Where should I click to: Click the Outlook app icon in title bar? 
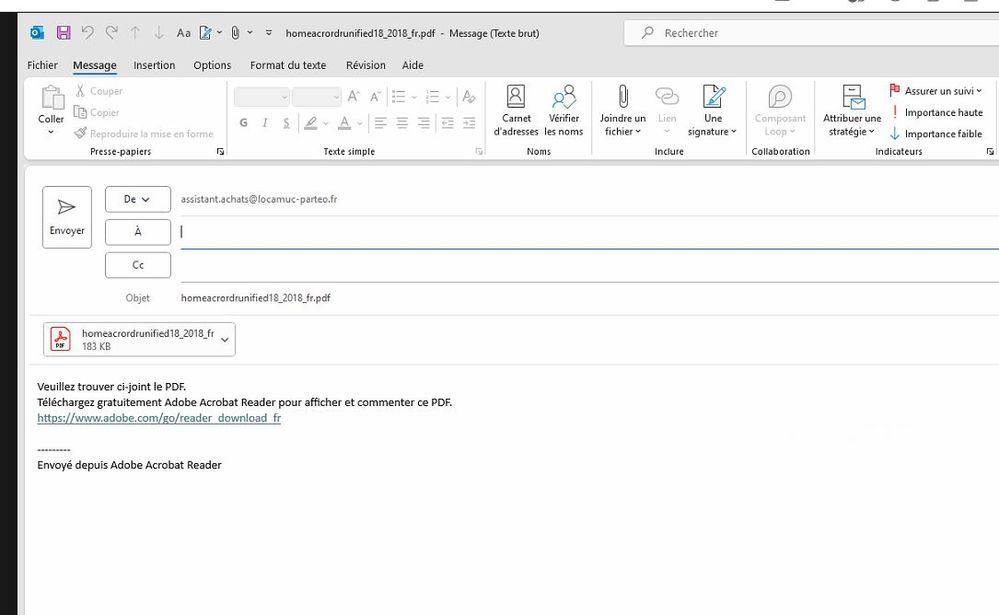[37, 33]
